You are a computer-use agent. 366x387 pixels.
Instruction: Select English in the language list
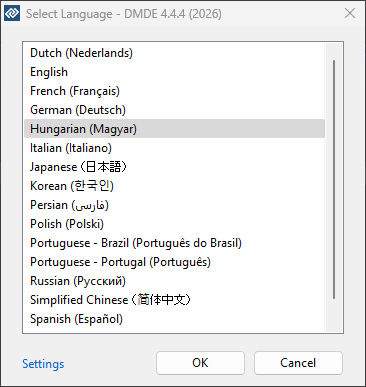point(174,72)
